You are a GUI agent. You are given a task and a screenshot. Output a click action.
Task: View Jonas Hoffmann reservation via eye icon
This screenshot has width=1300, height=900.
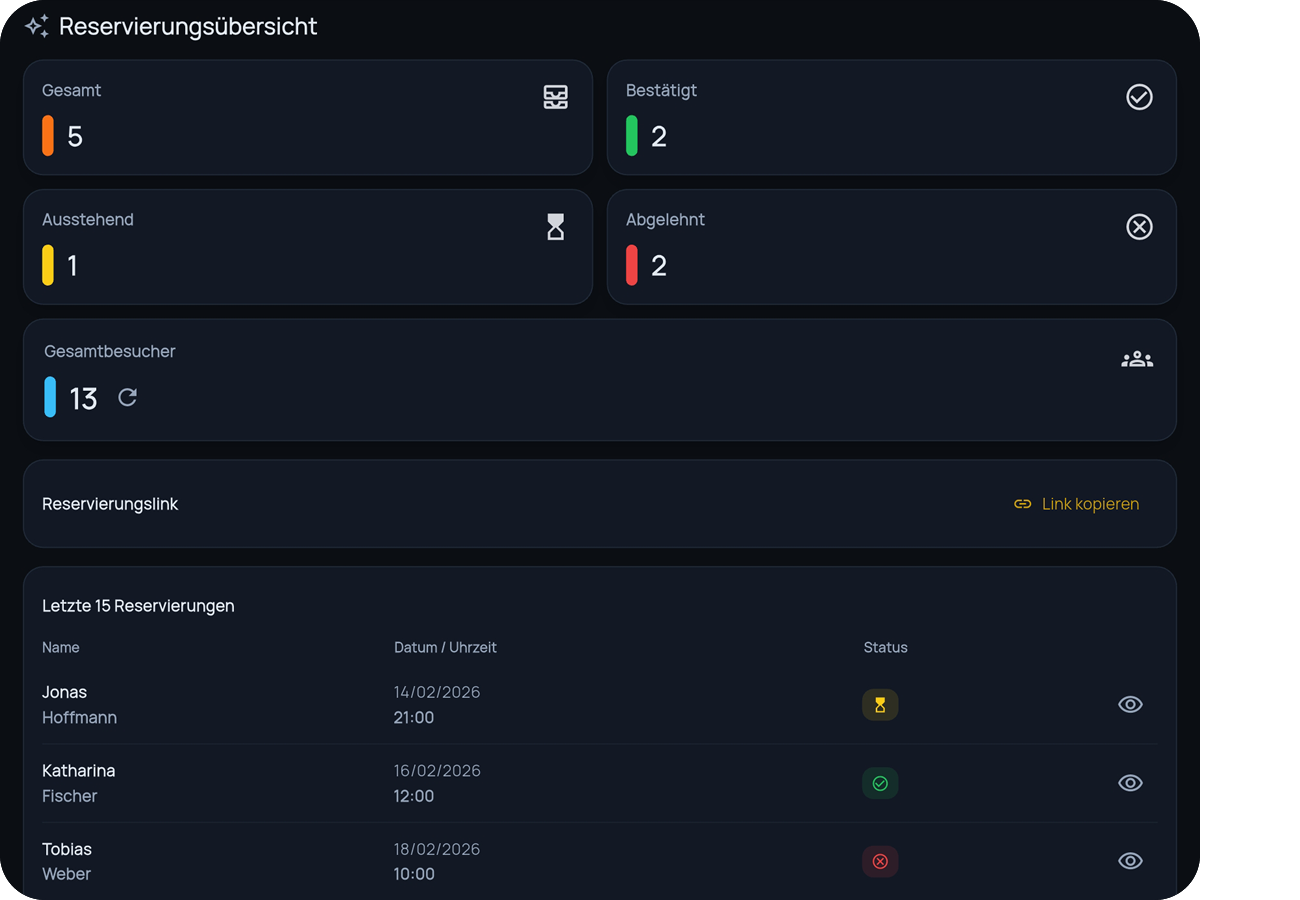(1130, 705)
